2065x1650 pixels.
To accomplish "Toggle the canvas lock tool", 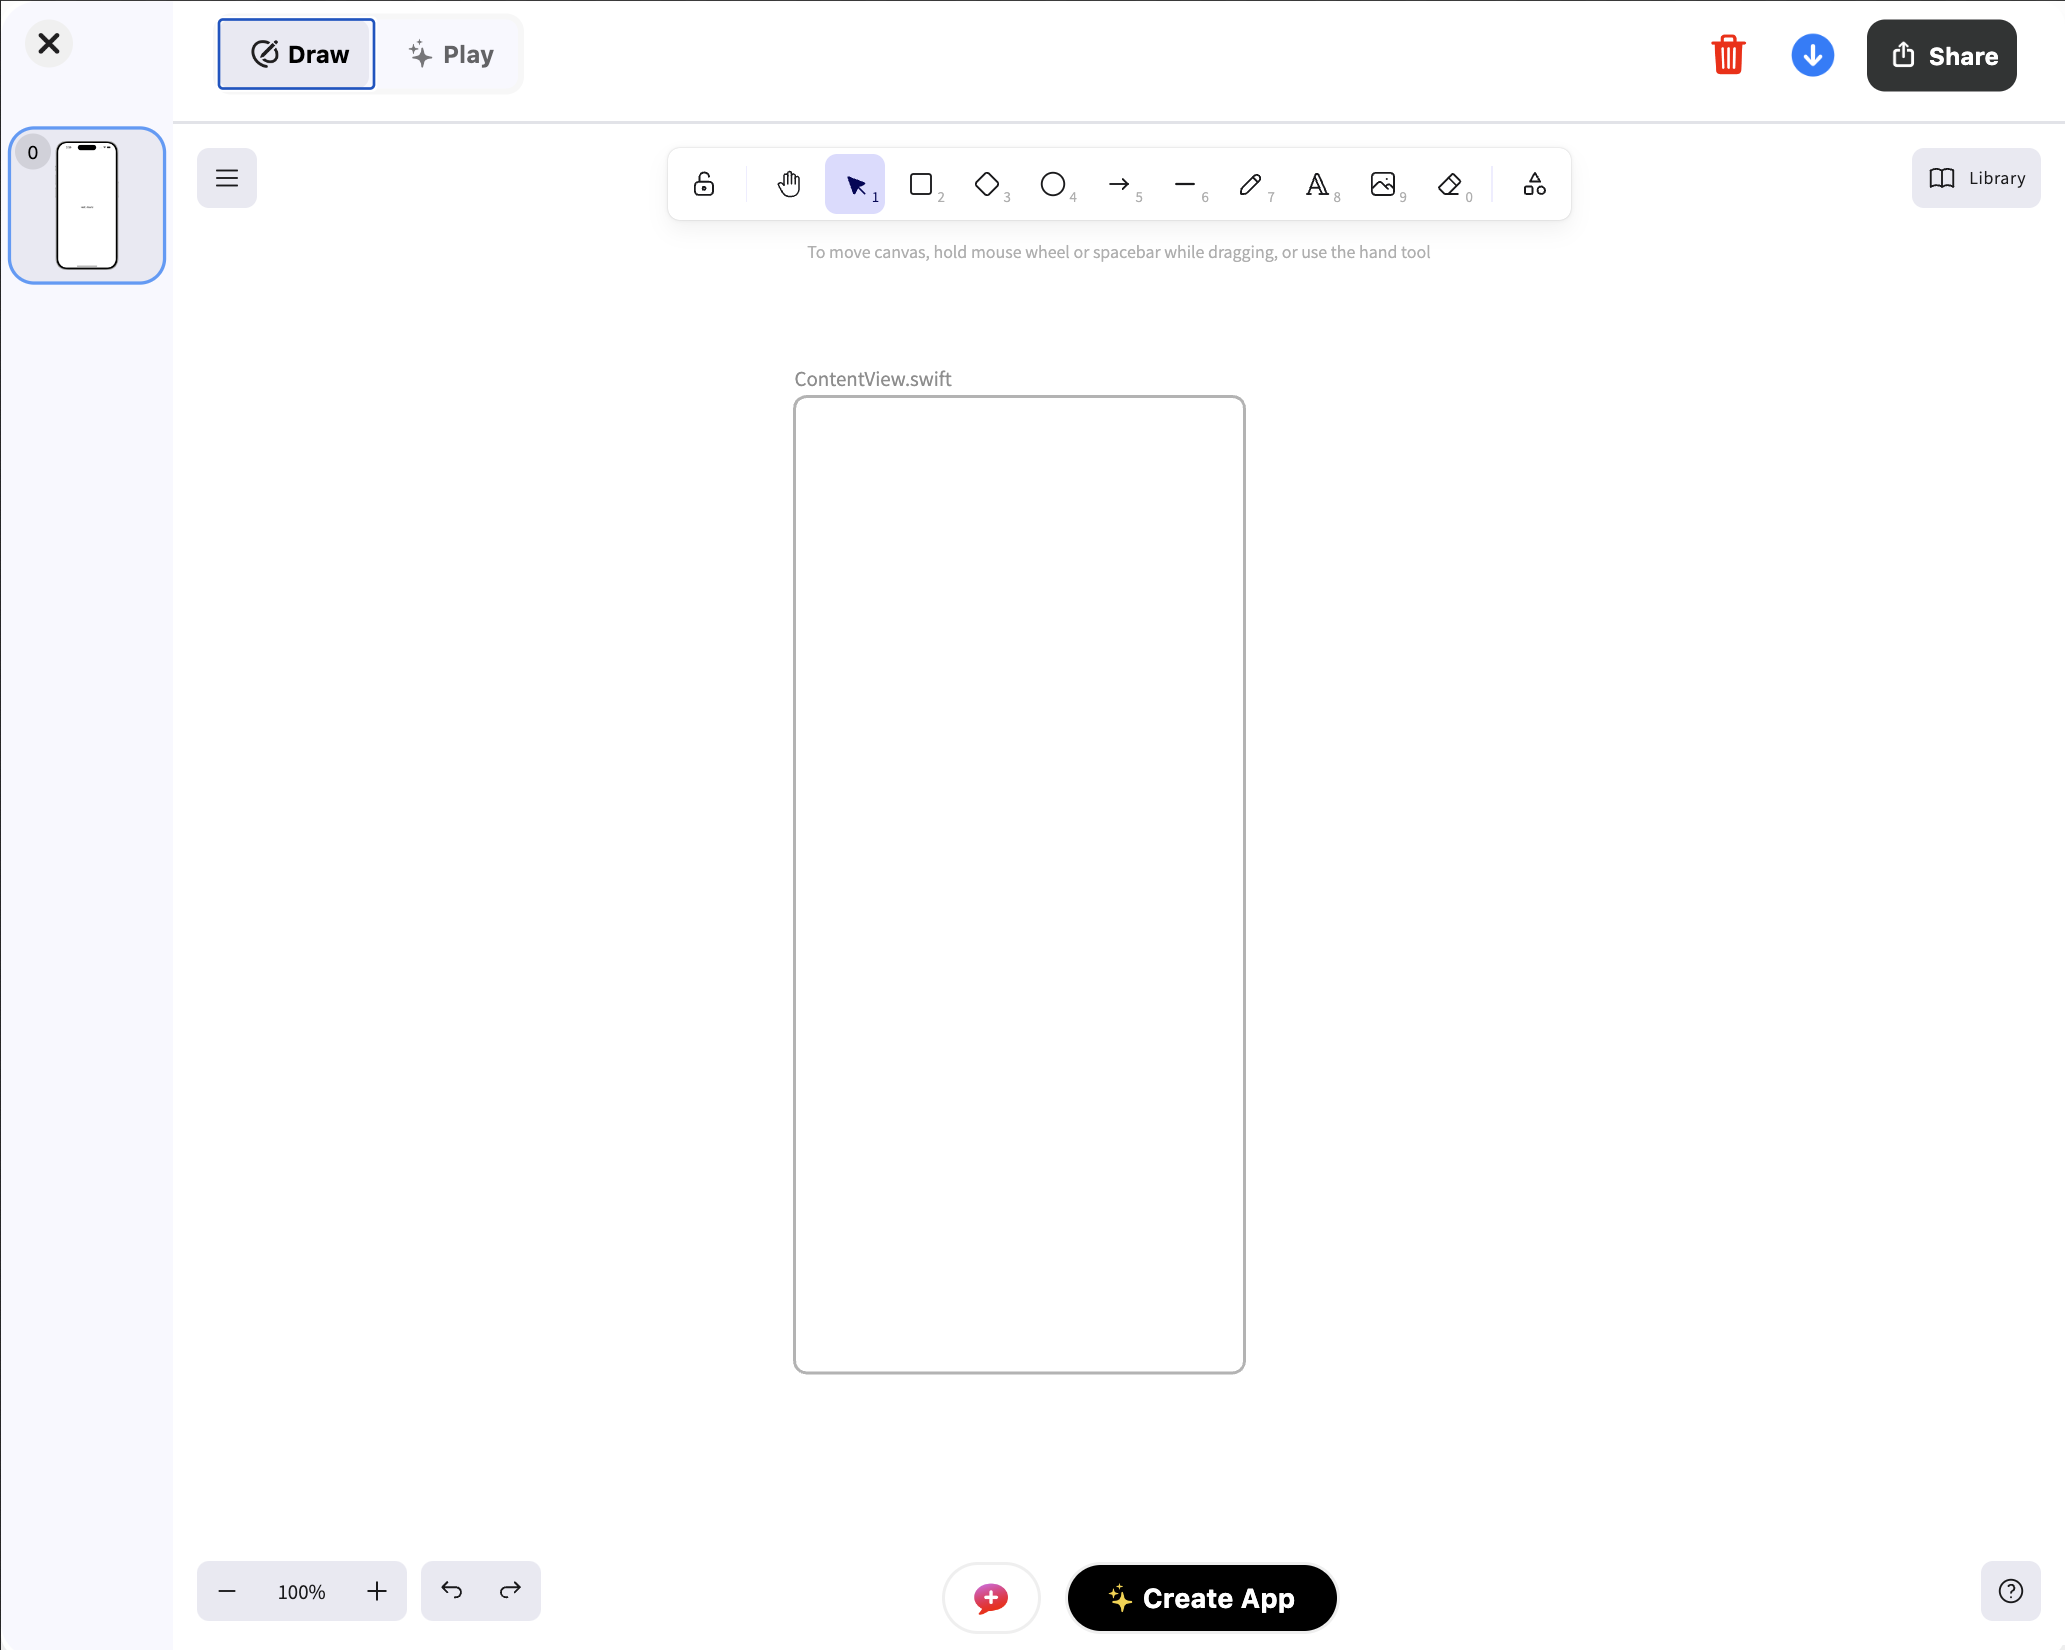I will [x=704, y=184].
